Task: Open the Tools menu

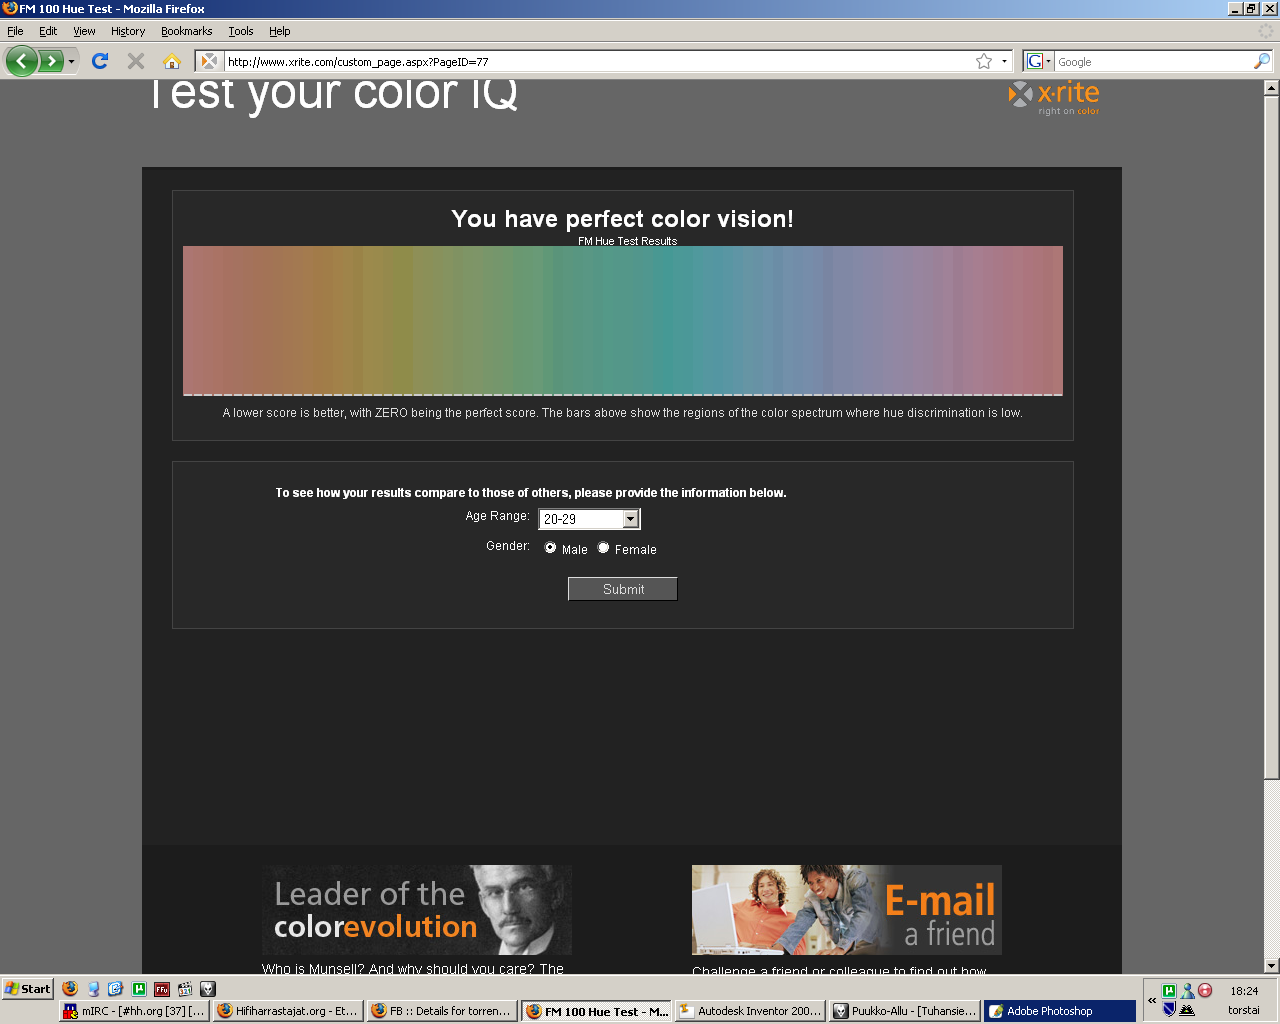Action: tap(240, 31)
